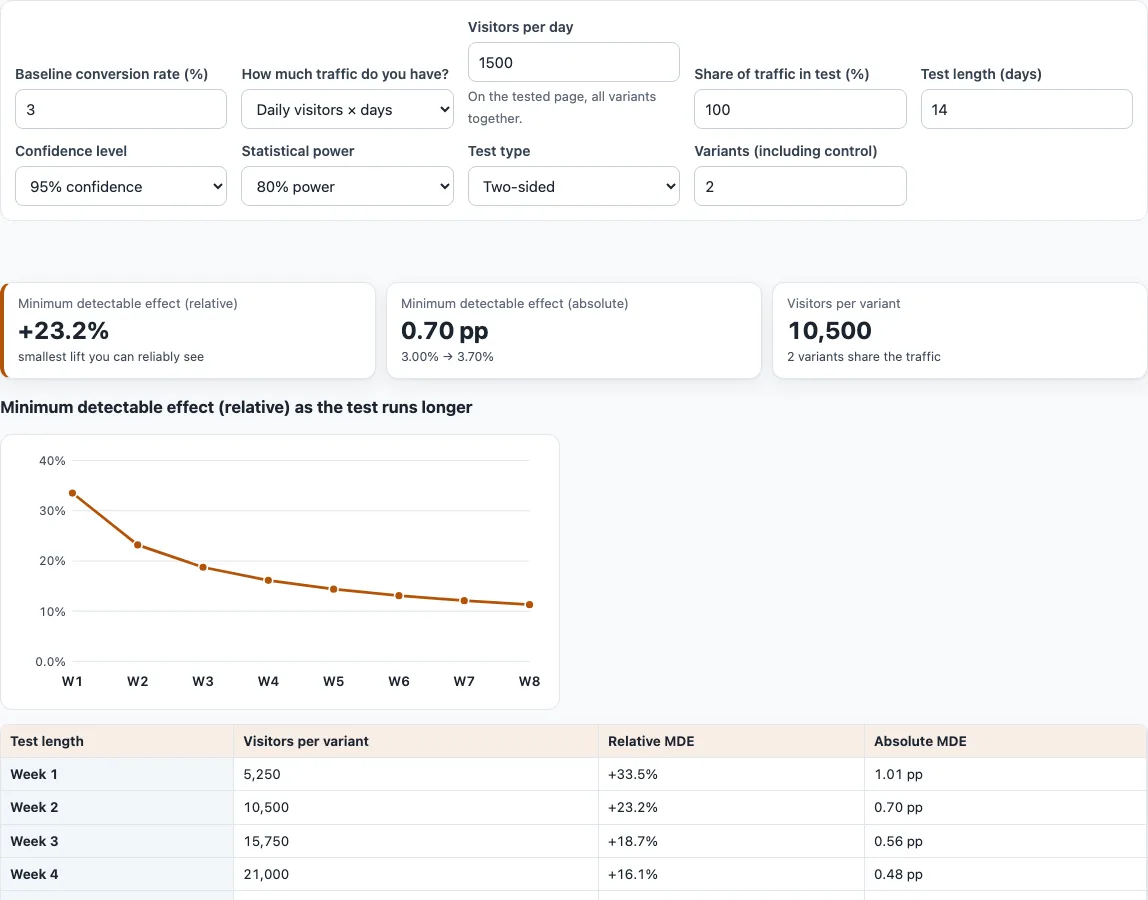The width and height of the screenshot is (1148, 900).
Task: Click the Baseline conversion rate input field
Action: tap(121, 109)
